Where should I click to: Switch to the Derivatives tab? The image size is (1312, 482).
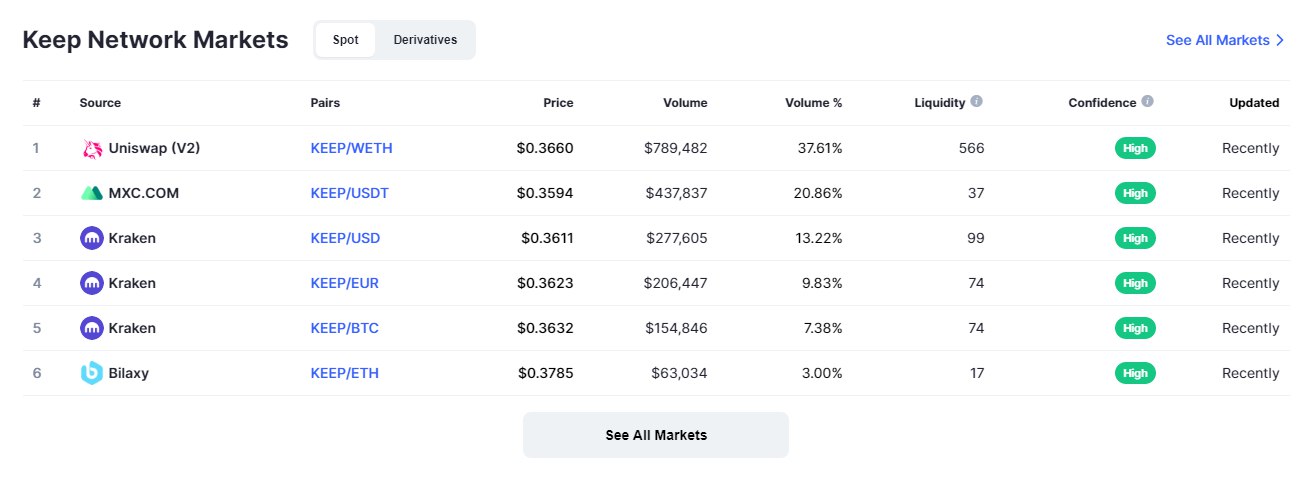[x=425, y=40]
